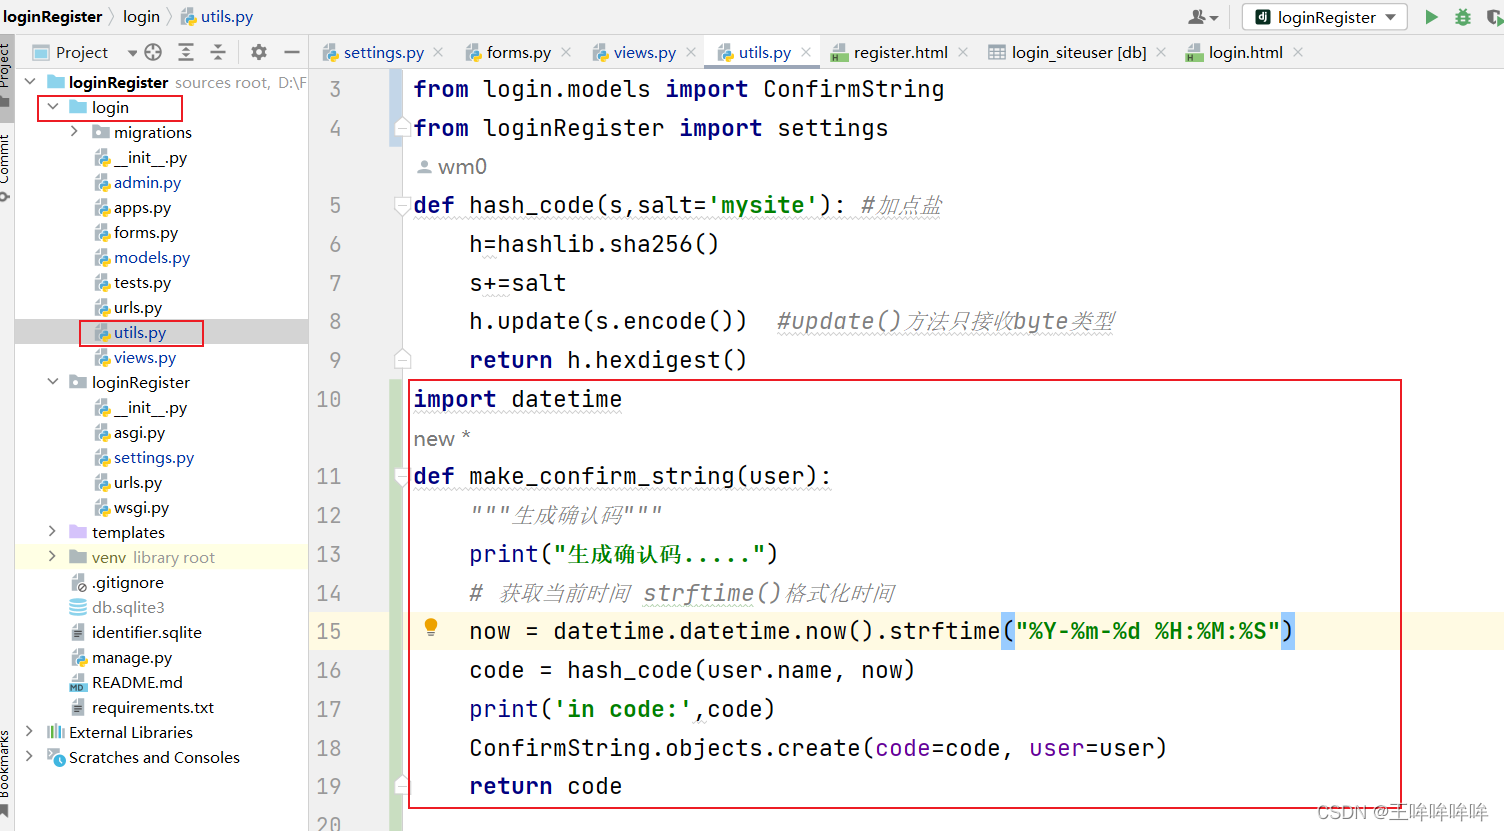This screenshot has width=1504, height=831.
Task: Open the Bookmarks tool window
Action: (x=6, y=774)
